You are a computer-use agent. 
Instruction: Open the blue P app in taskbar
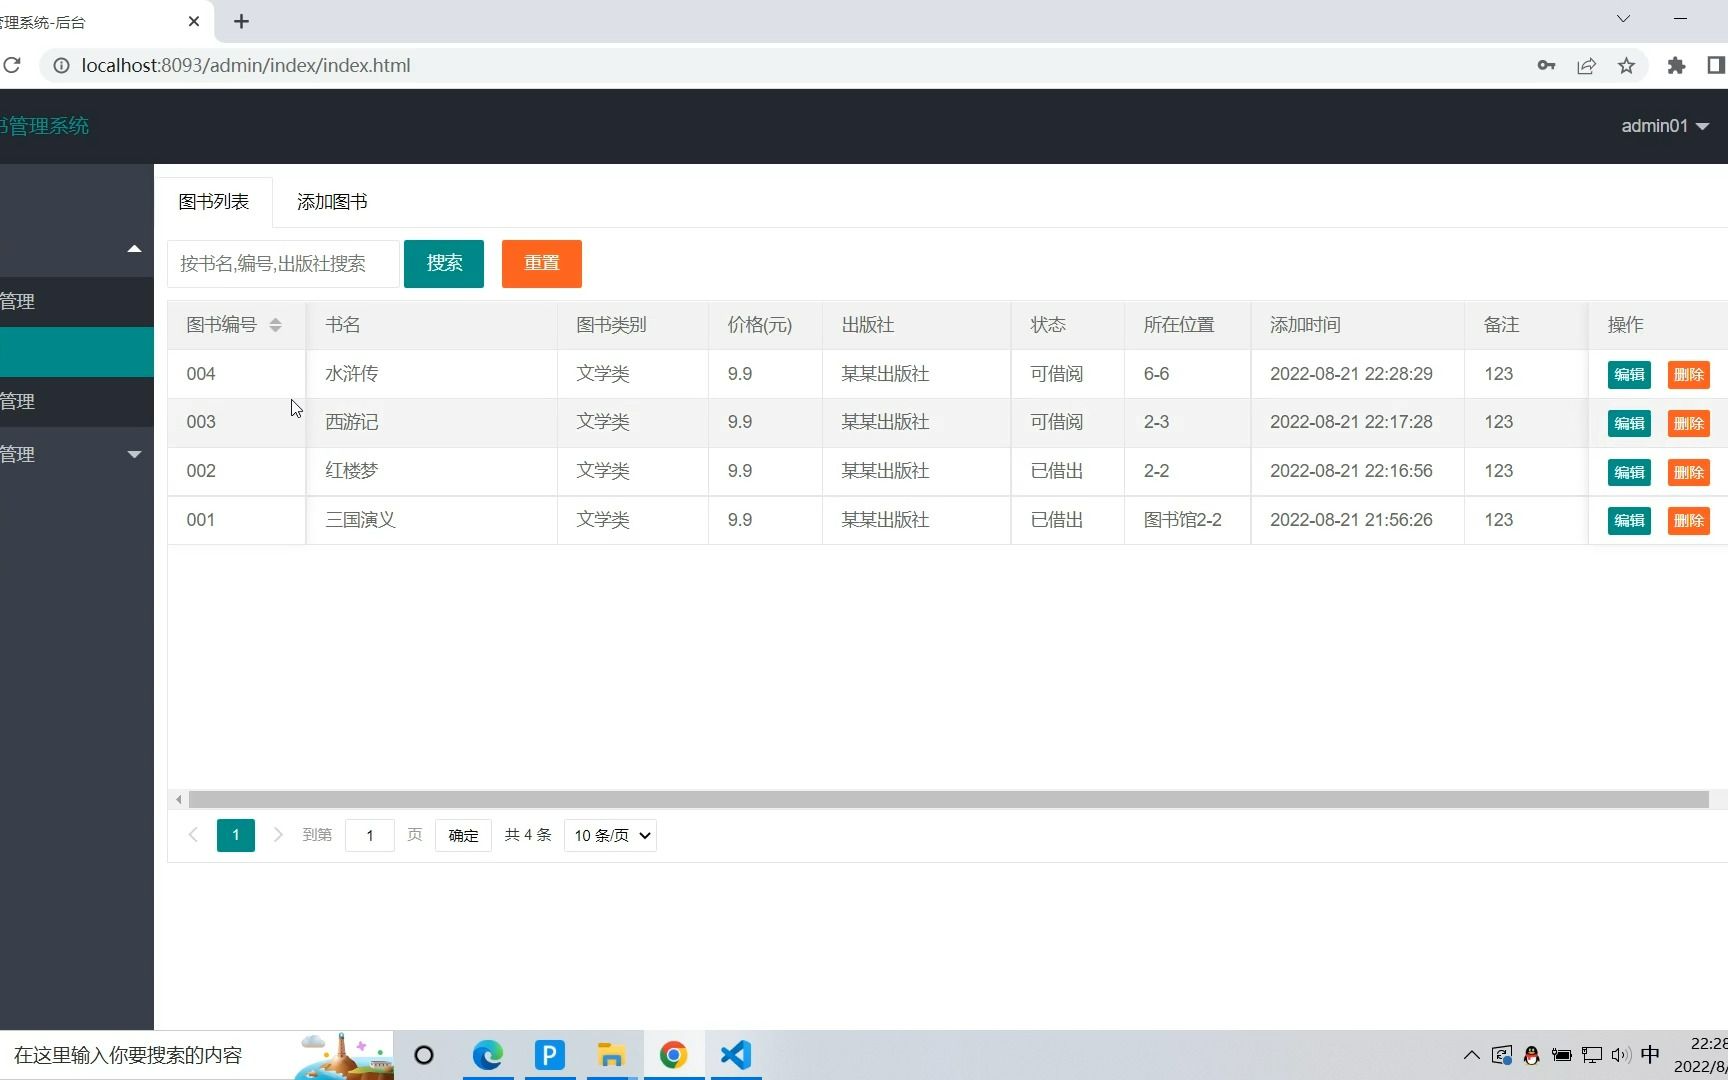[x=550, y=1055]
